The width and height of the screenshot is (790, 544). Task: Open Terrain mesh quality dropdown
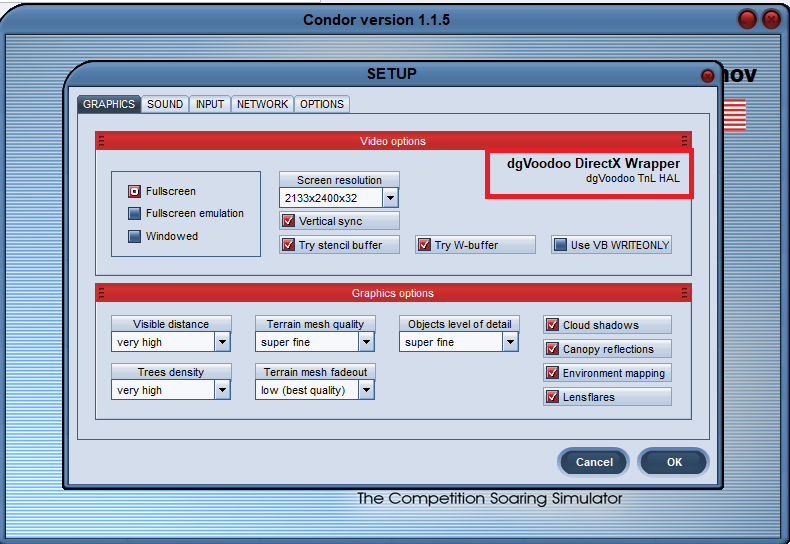point(366,342)
